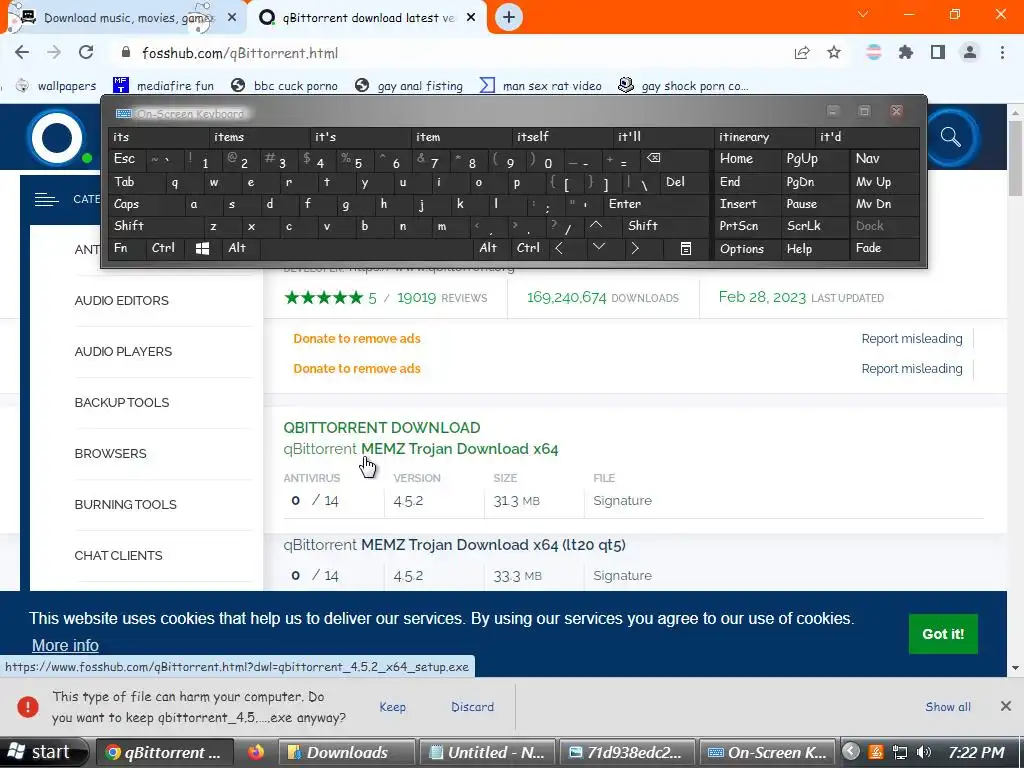Open Firefox from the taskbar

(x=256, y=752)
